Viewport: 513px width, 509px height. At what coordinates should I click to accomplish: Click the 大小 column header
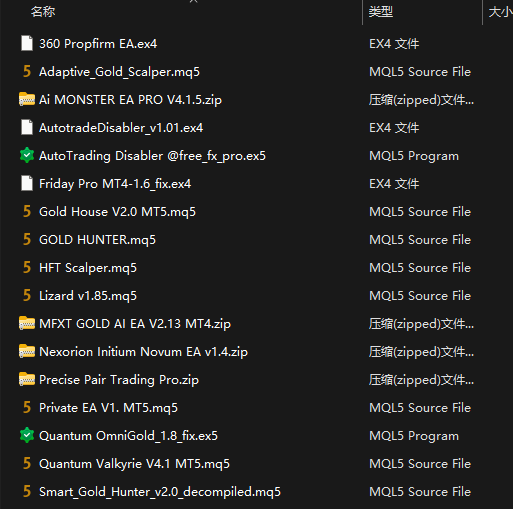500,12
